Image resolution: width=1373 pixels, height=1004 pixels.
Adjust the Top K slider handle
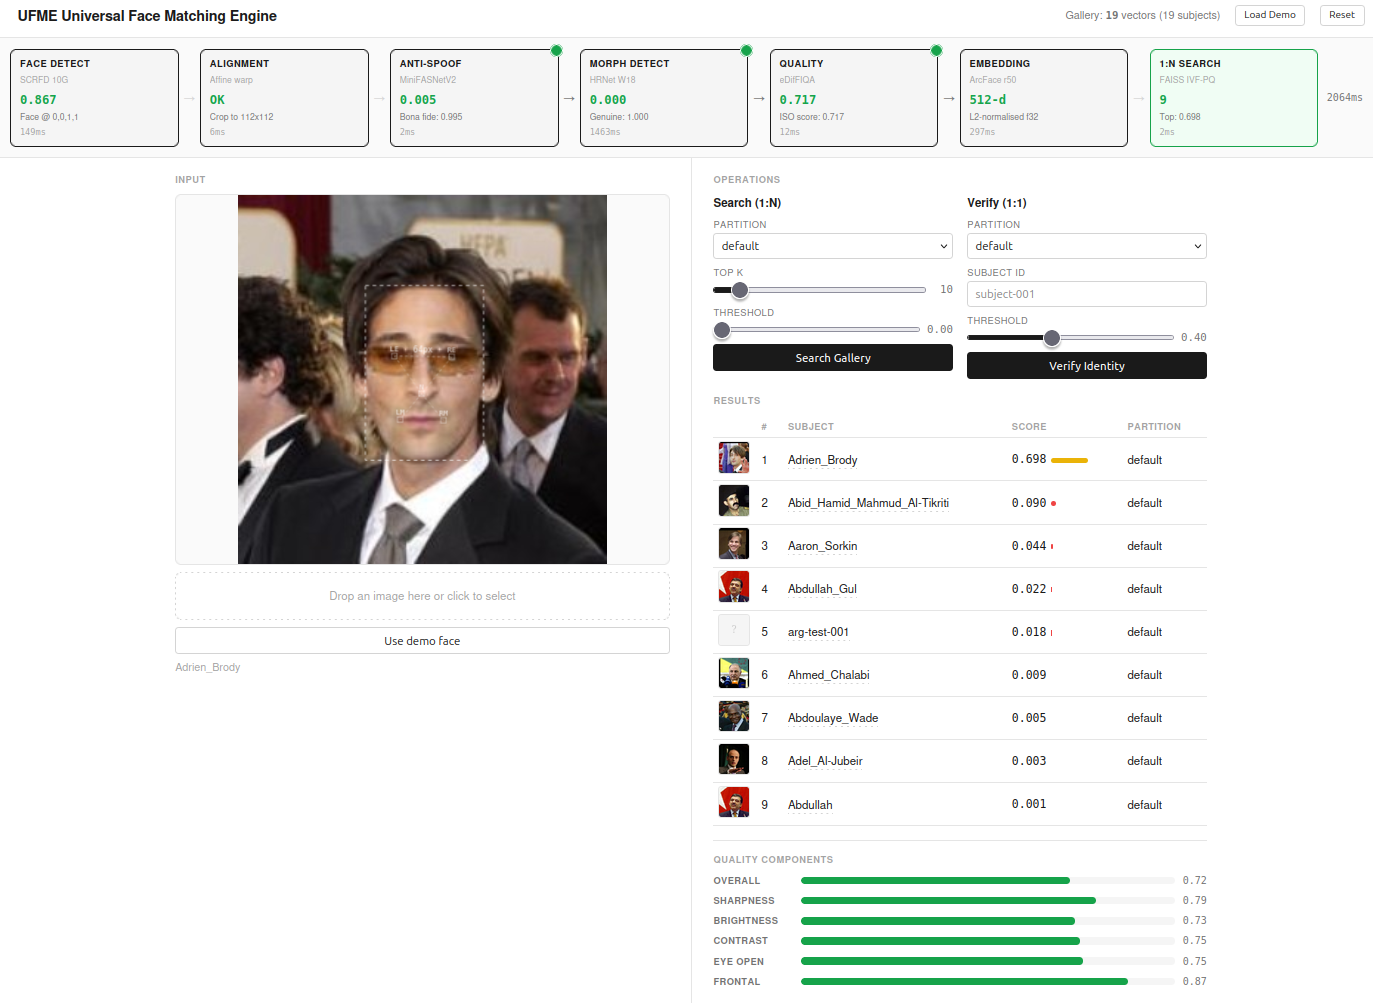(739, 290)
